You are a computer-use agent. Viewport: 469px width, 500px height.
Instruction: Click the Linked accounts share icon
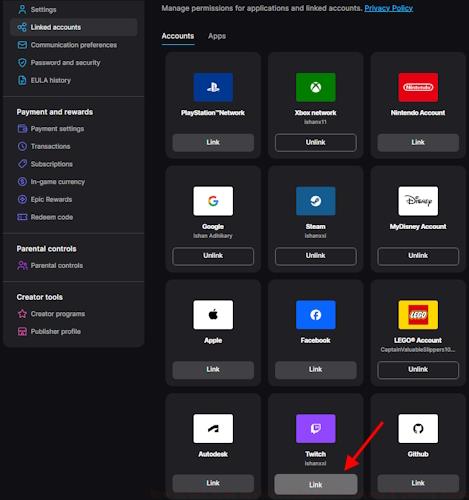point(22,27)
